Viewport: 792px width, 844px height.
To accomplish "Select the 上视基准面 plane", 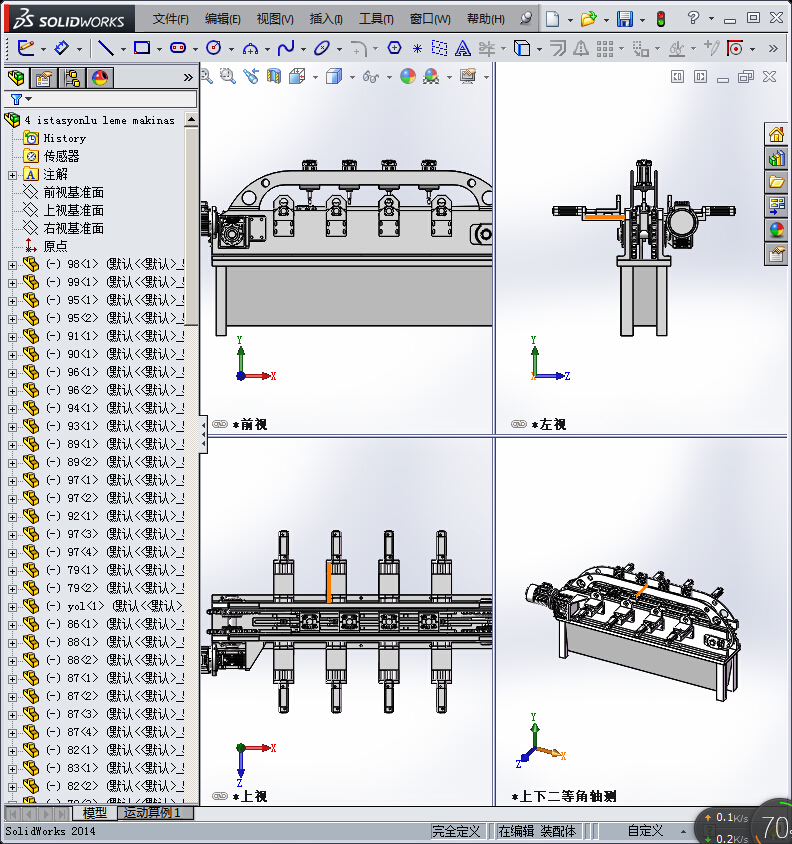I will click(73, 210).
